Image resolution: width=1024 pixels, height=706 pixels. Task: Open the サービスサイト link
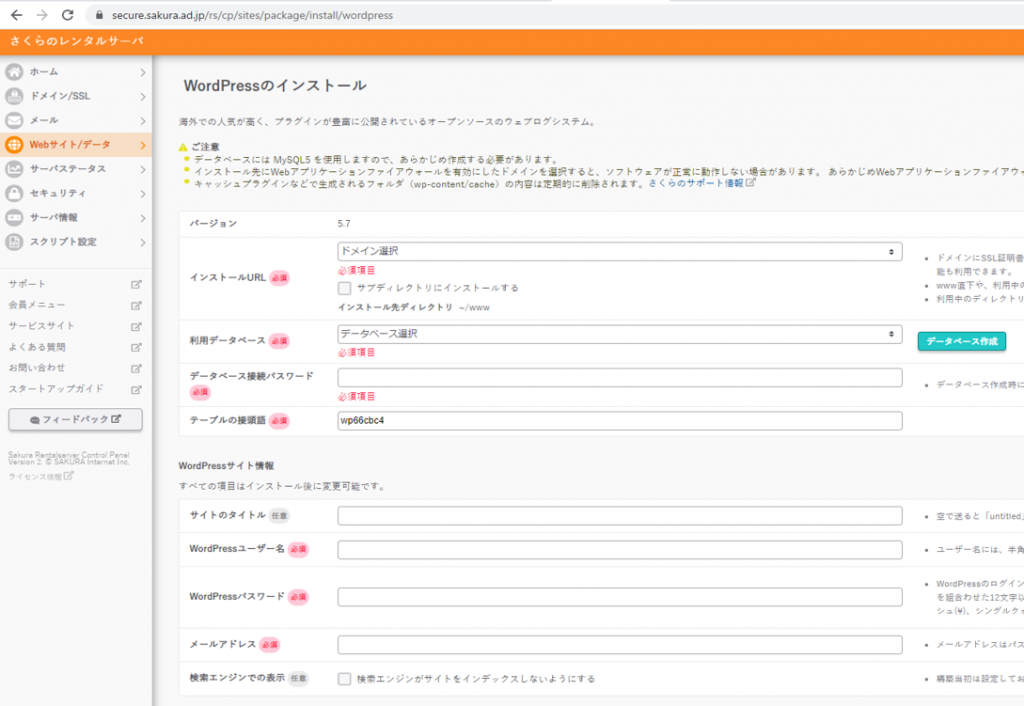click(42, 326)
